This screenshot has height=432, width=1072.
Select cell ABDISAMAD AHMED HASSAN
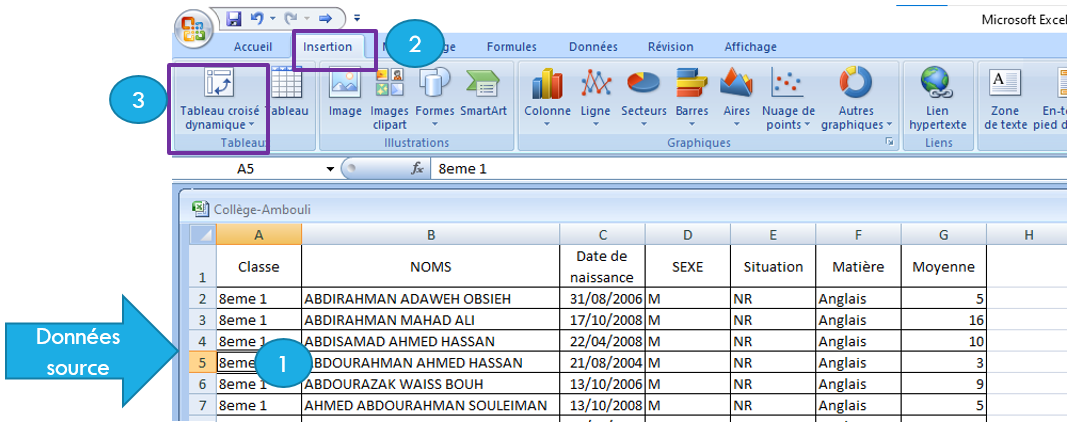click(x=431, y=341)
